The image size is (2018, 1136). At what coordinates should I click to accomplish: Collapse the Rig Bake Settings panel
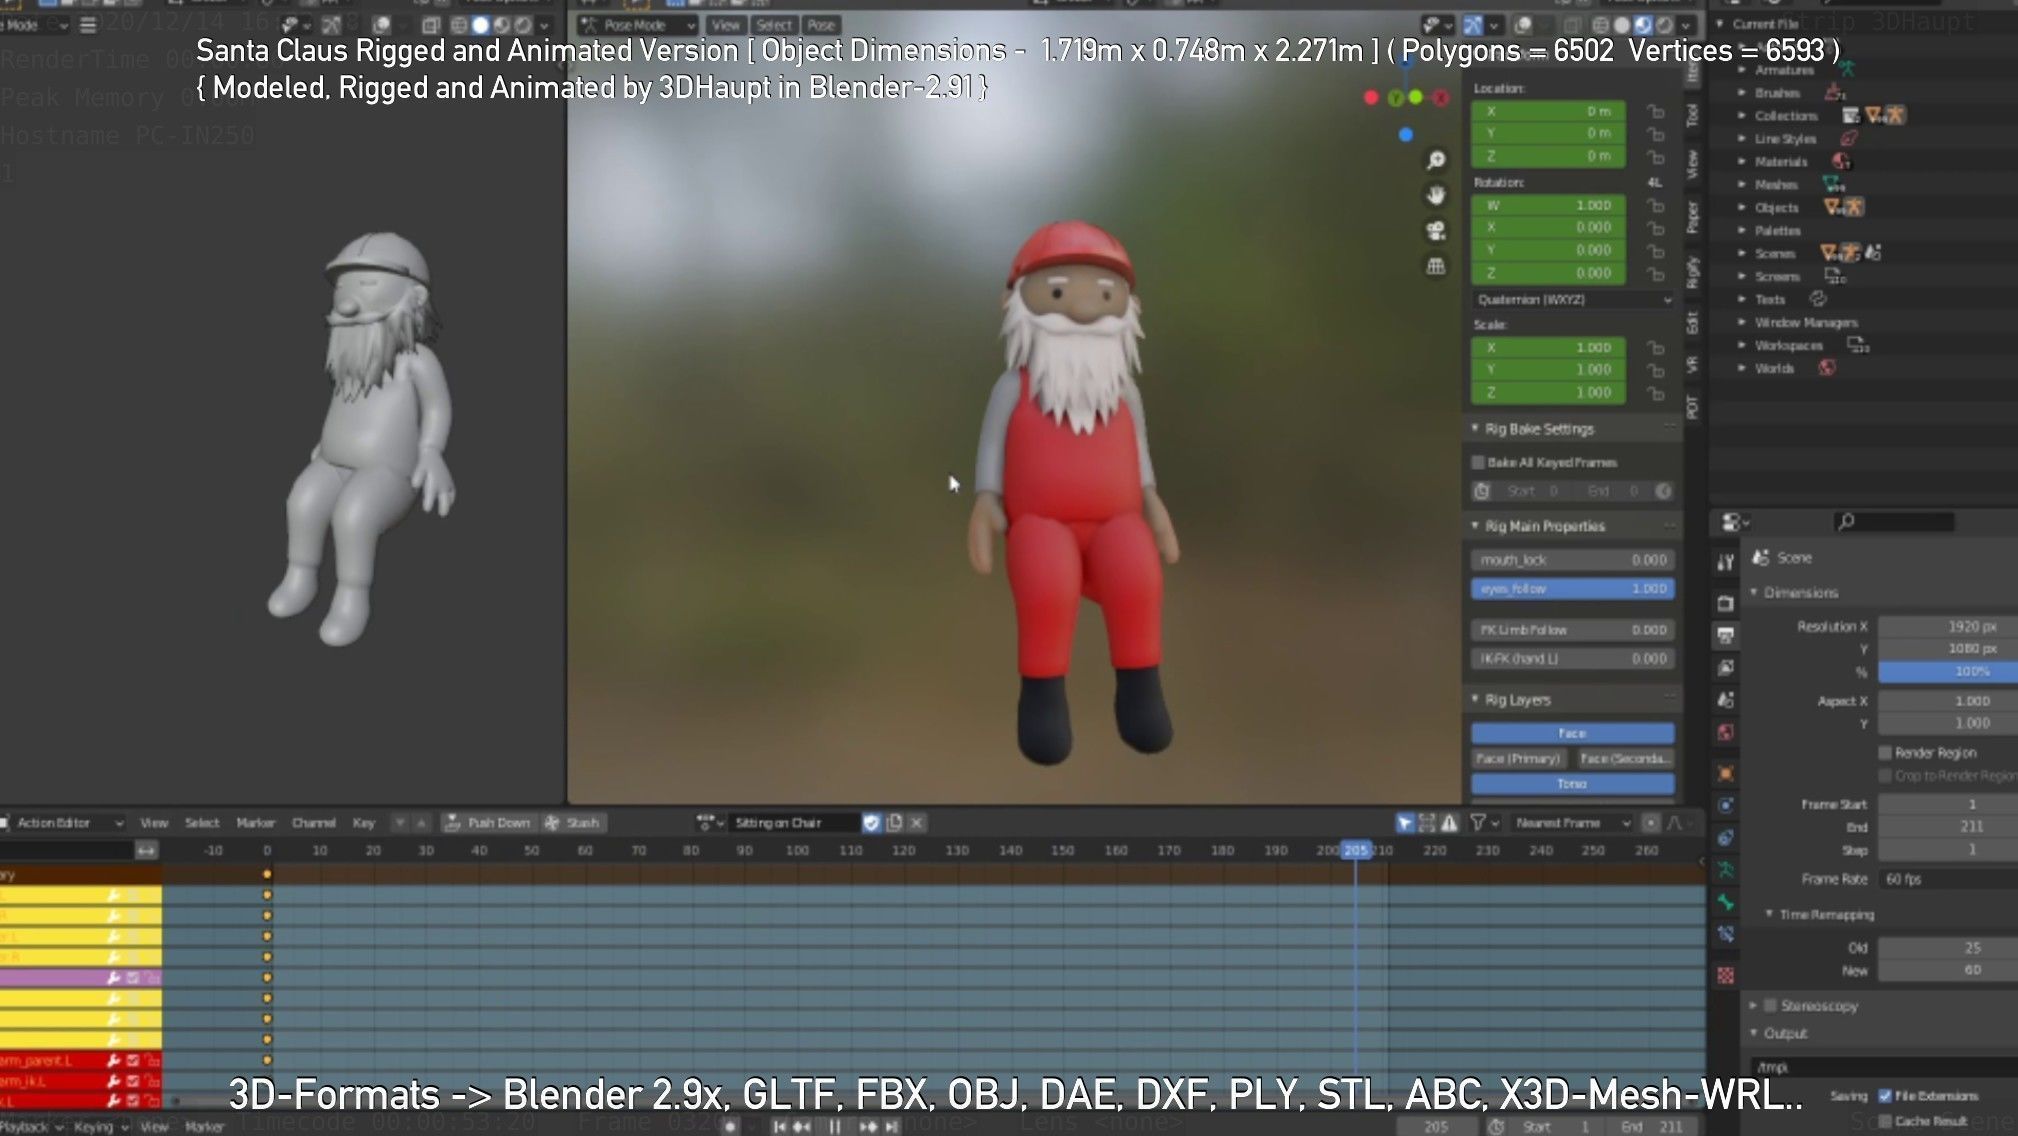[1475, 428]
